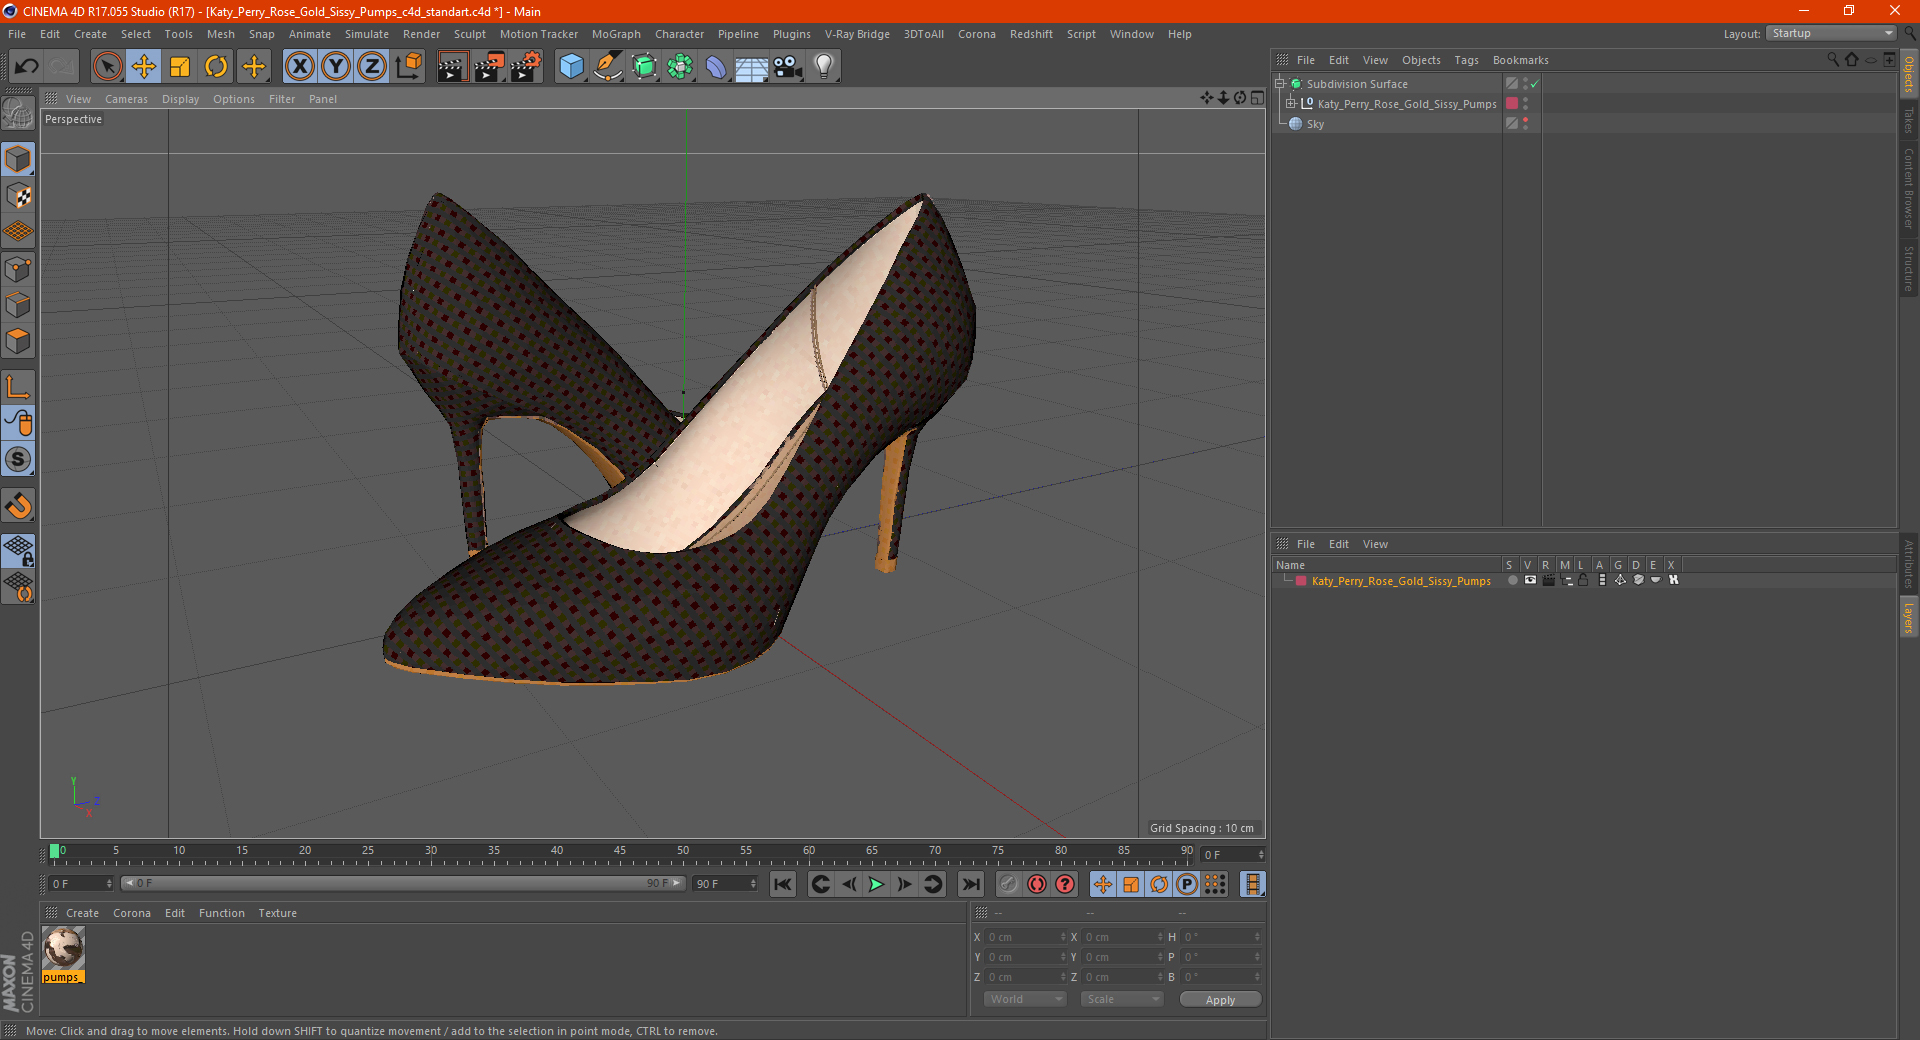
Task: Toggle Snap enable S icon
Action: coord(18,460)
